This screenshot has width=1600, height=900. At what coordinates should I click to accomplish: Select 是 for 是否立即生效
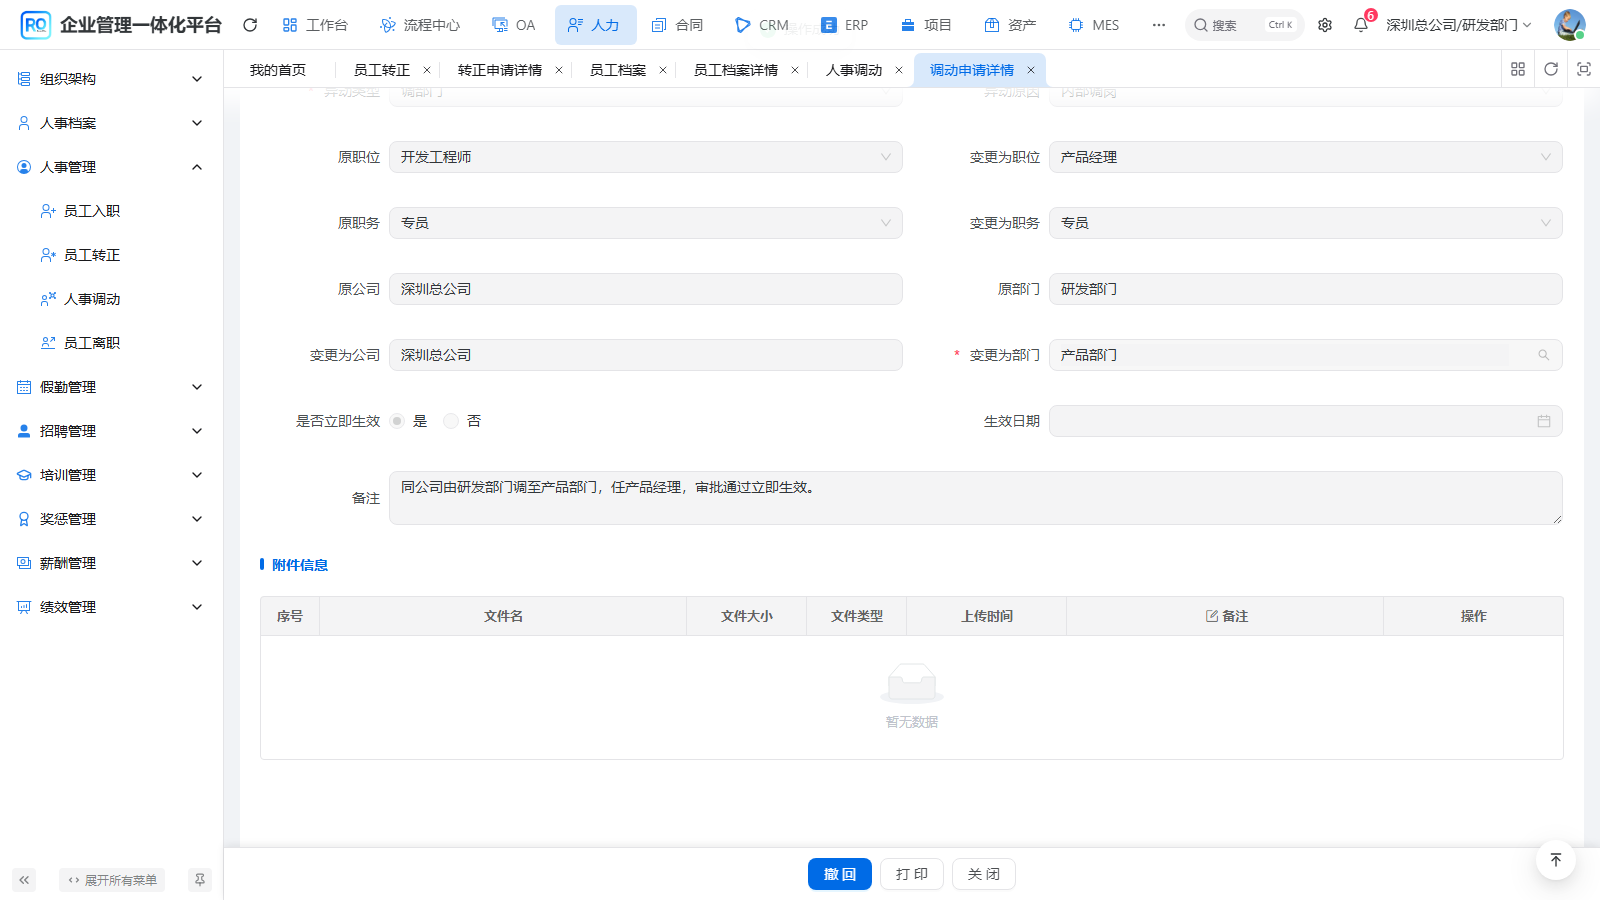tap(397, 421)
